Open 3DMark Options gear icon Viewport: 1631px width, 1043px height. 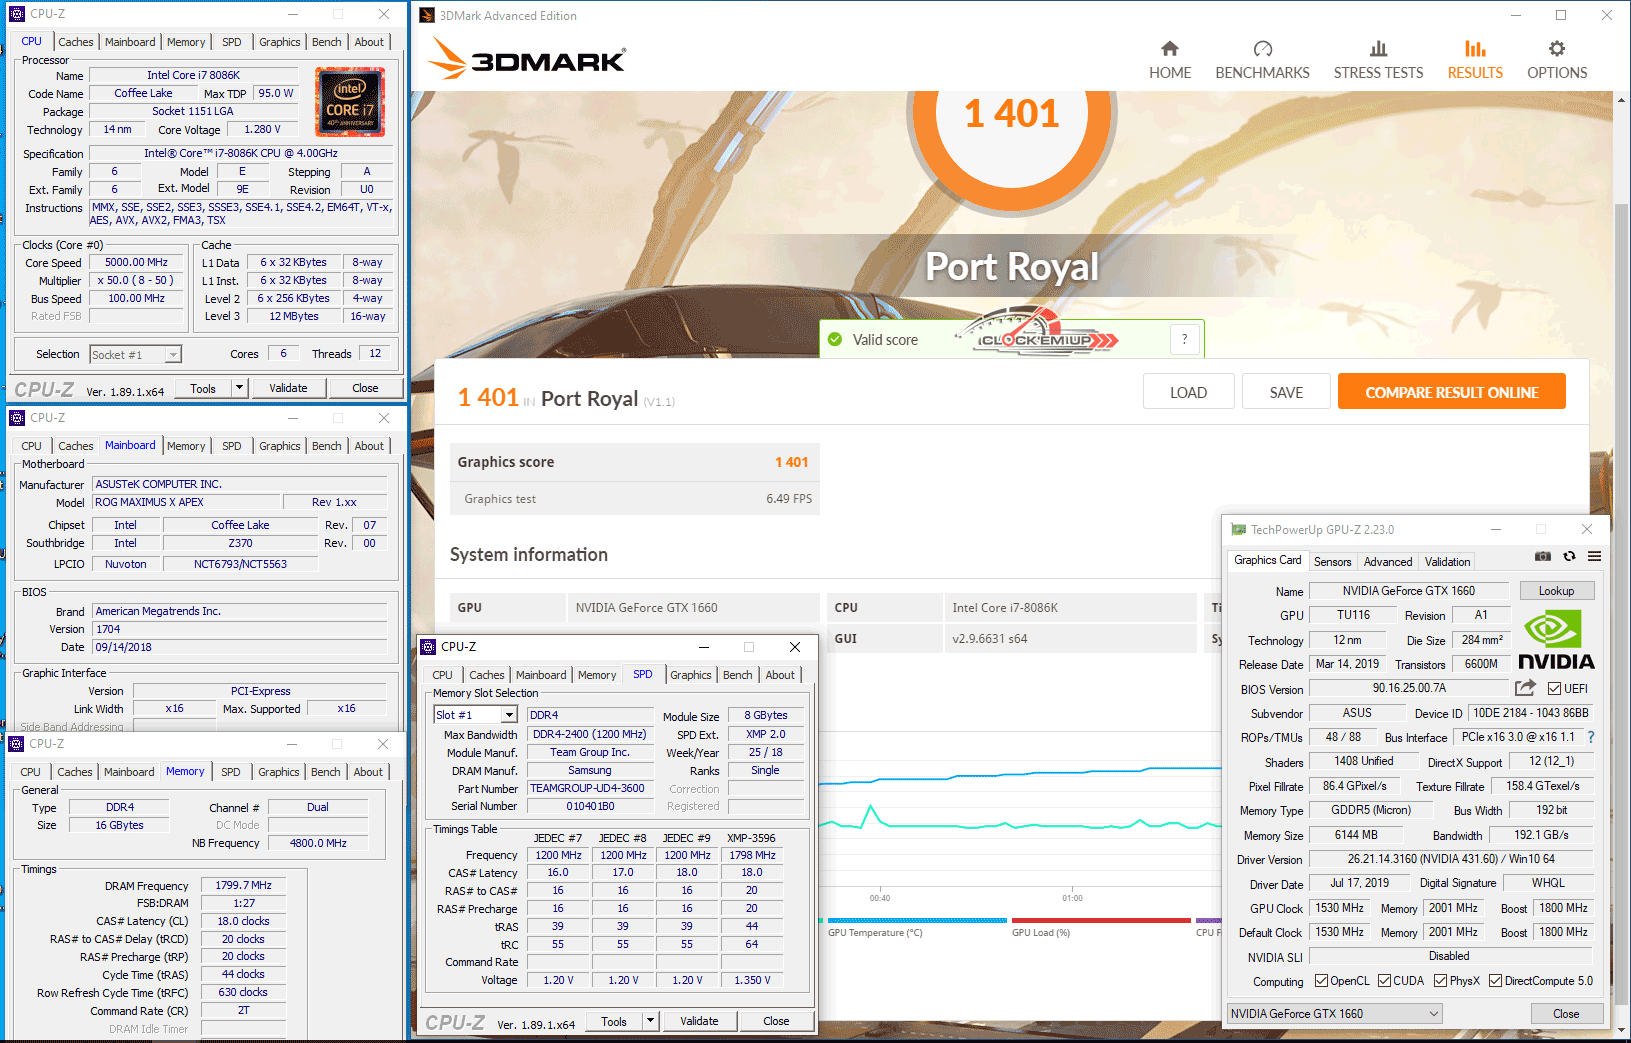point(1556,49)
